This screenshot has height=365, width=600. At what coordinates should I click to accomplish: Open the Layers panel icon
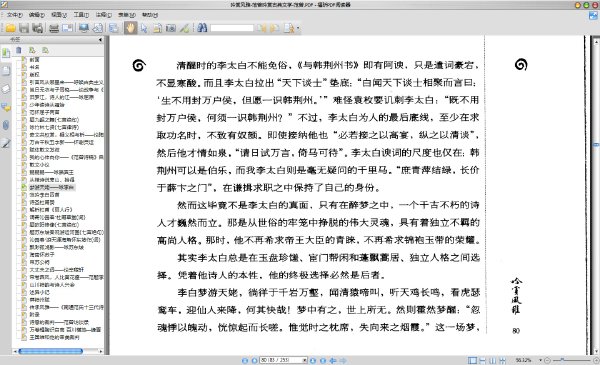(x=6, y=89)
